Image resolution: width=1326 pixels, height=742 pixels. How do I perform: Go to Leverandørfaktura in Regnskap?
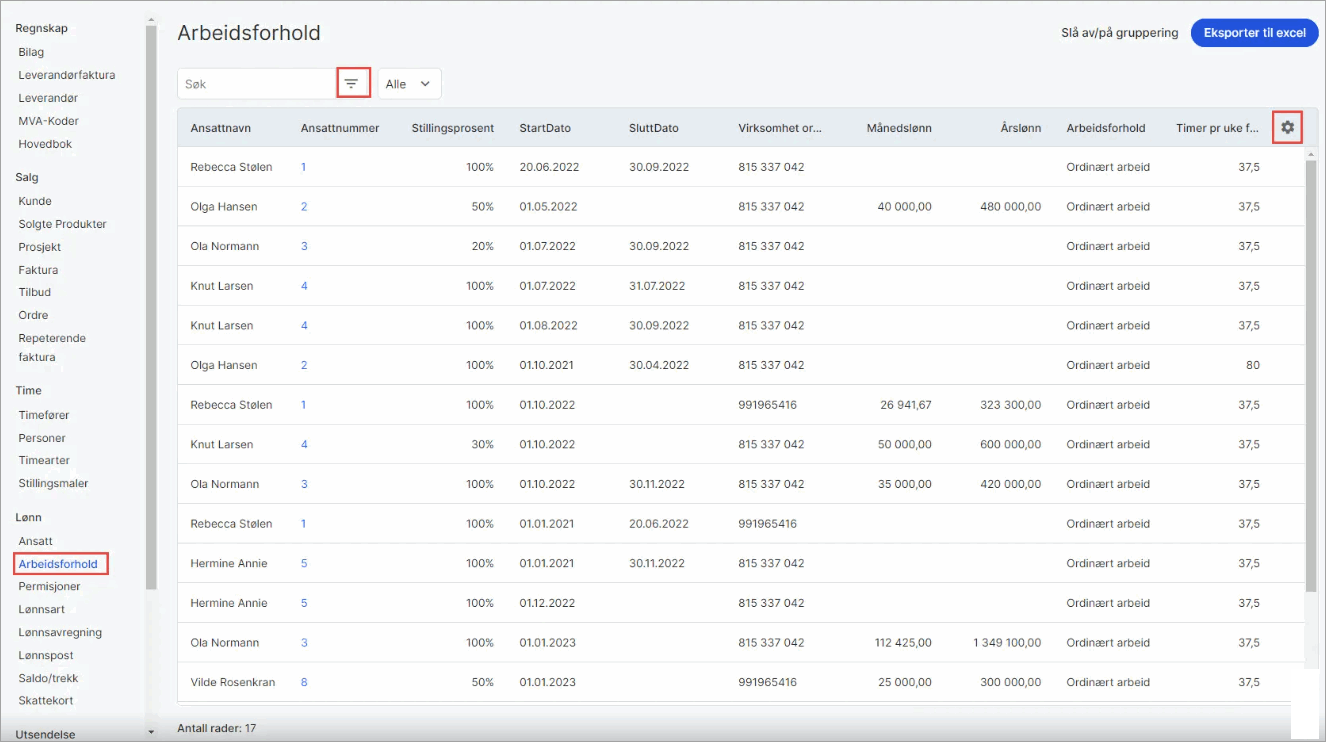point(67,75)
